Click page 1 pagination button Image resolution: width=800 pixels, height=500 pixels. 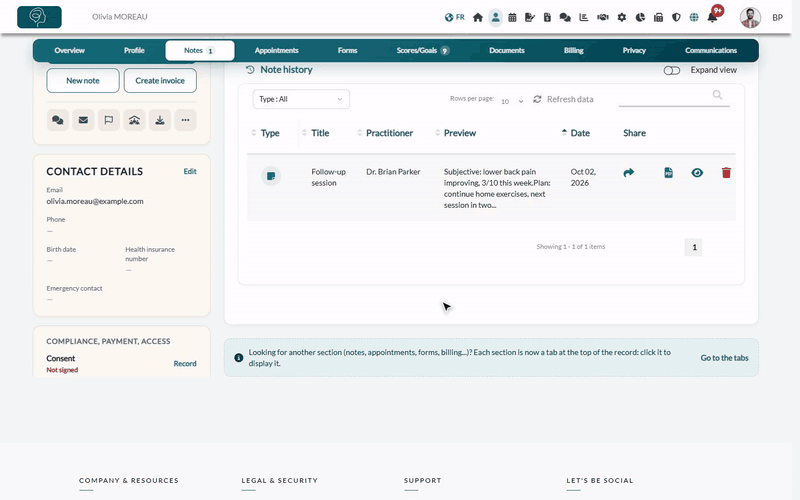tap(694, 247)
